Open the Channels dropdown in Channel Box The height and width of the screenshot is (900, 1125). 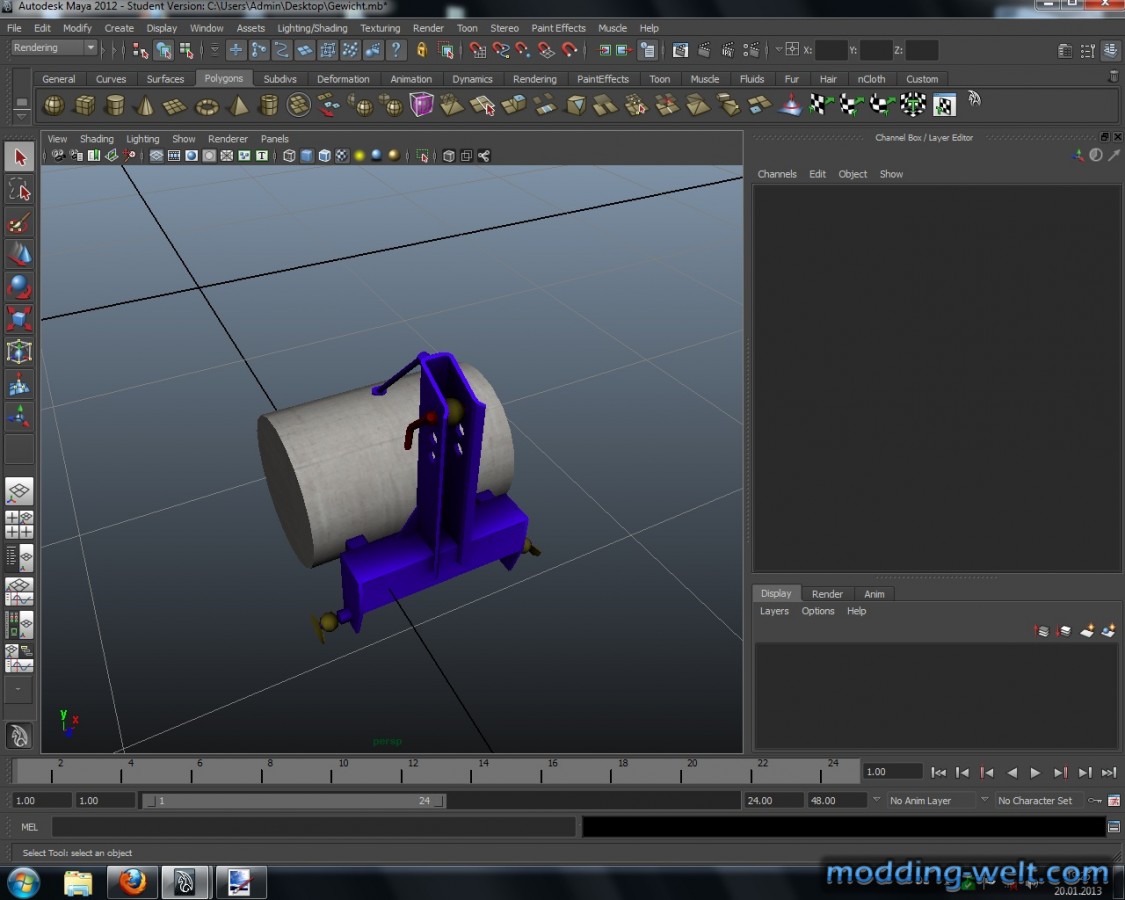(777, 174)
